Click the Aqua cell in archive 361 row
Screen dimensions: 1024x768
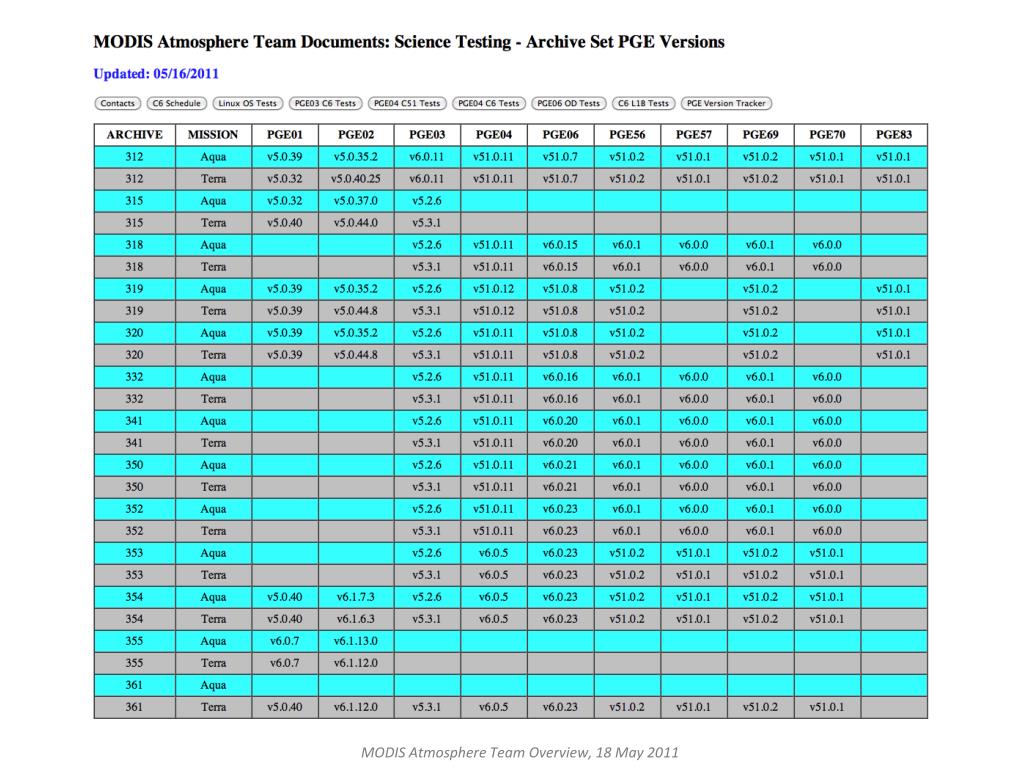pyautogui.click(x=213, y=685)
